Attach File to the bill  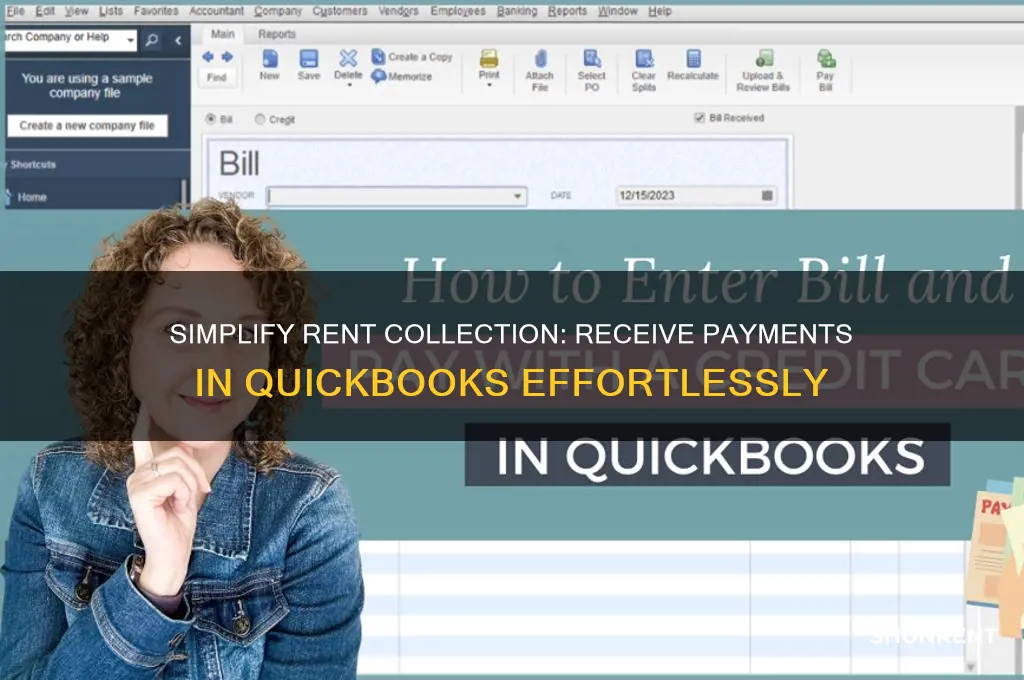coord(539,70)
